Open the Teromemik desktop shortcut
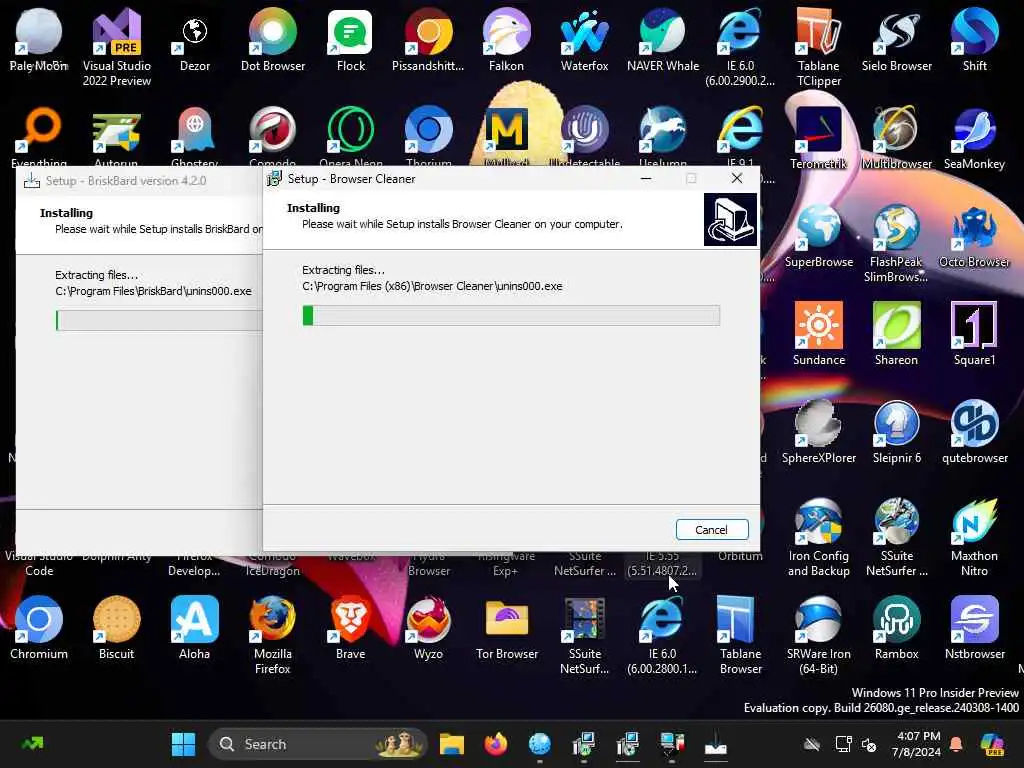This screenshot has height=768, width=1024. pyautogui.click(x=818, y=138)
